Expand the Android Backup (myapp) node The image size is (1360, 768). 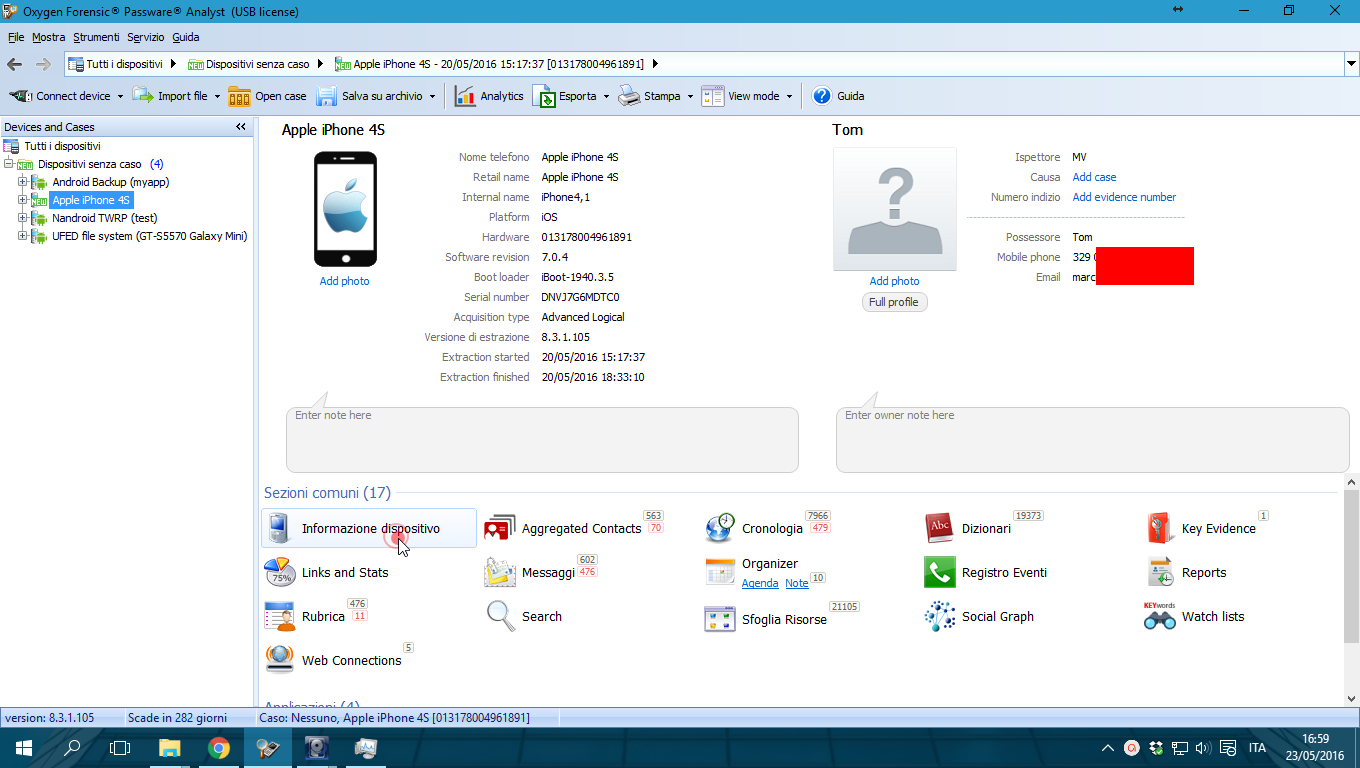(23, 182)
